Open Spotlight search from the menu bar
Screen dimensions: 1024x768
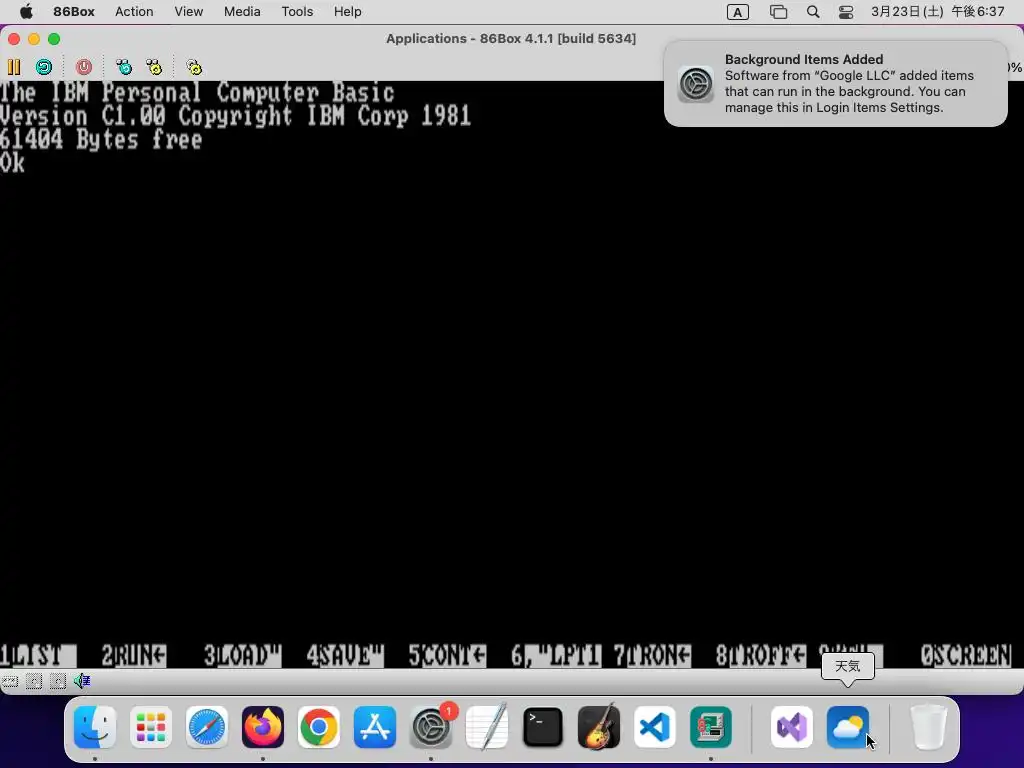(813, 12)
